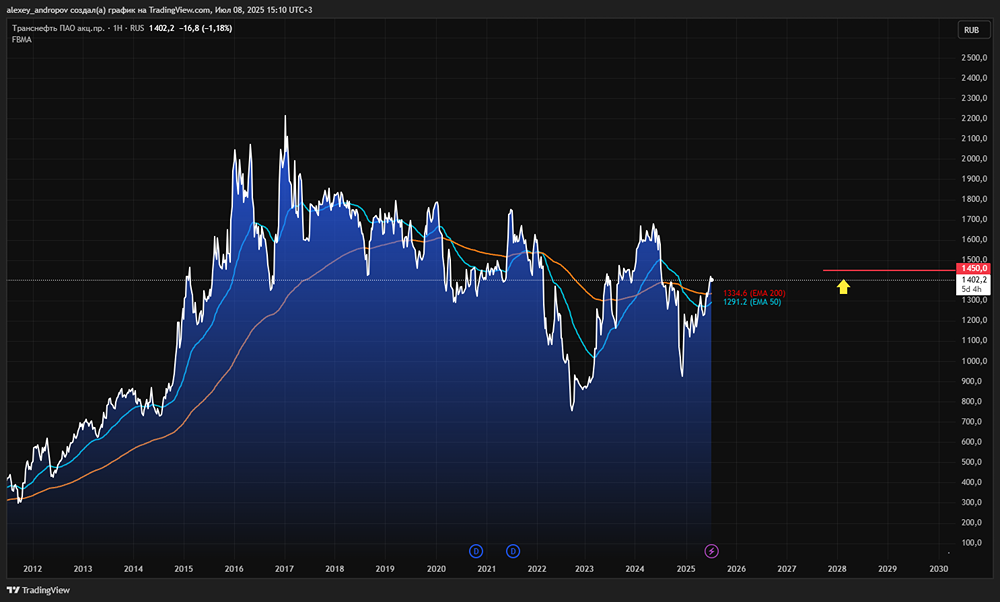Click the purple lightning event marker
1000x602 pixels.
pos(711,551)
